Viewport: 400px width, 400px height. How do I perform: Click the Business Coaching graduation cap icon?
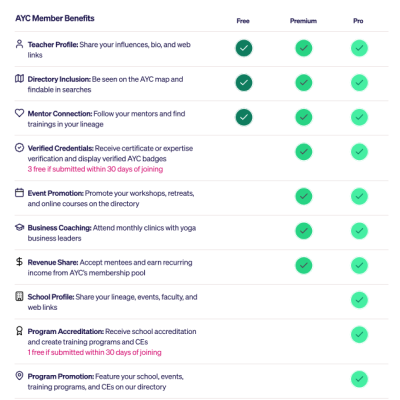click(x=19, y=227)
